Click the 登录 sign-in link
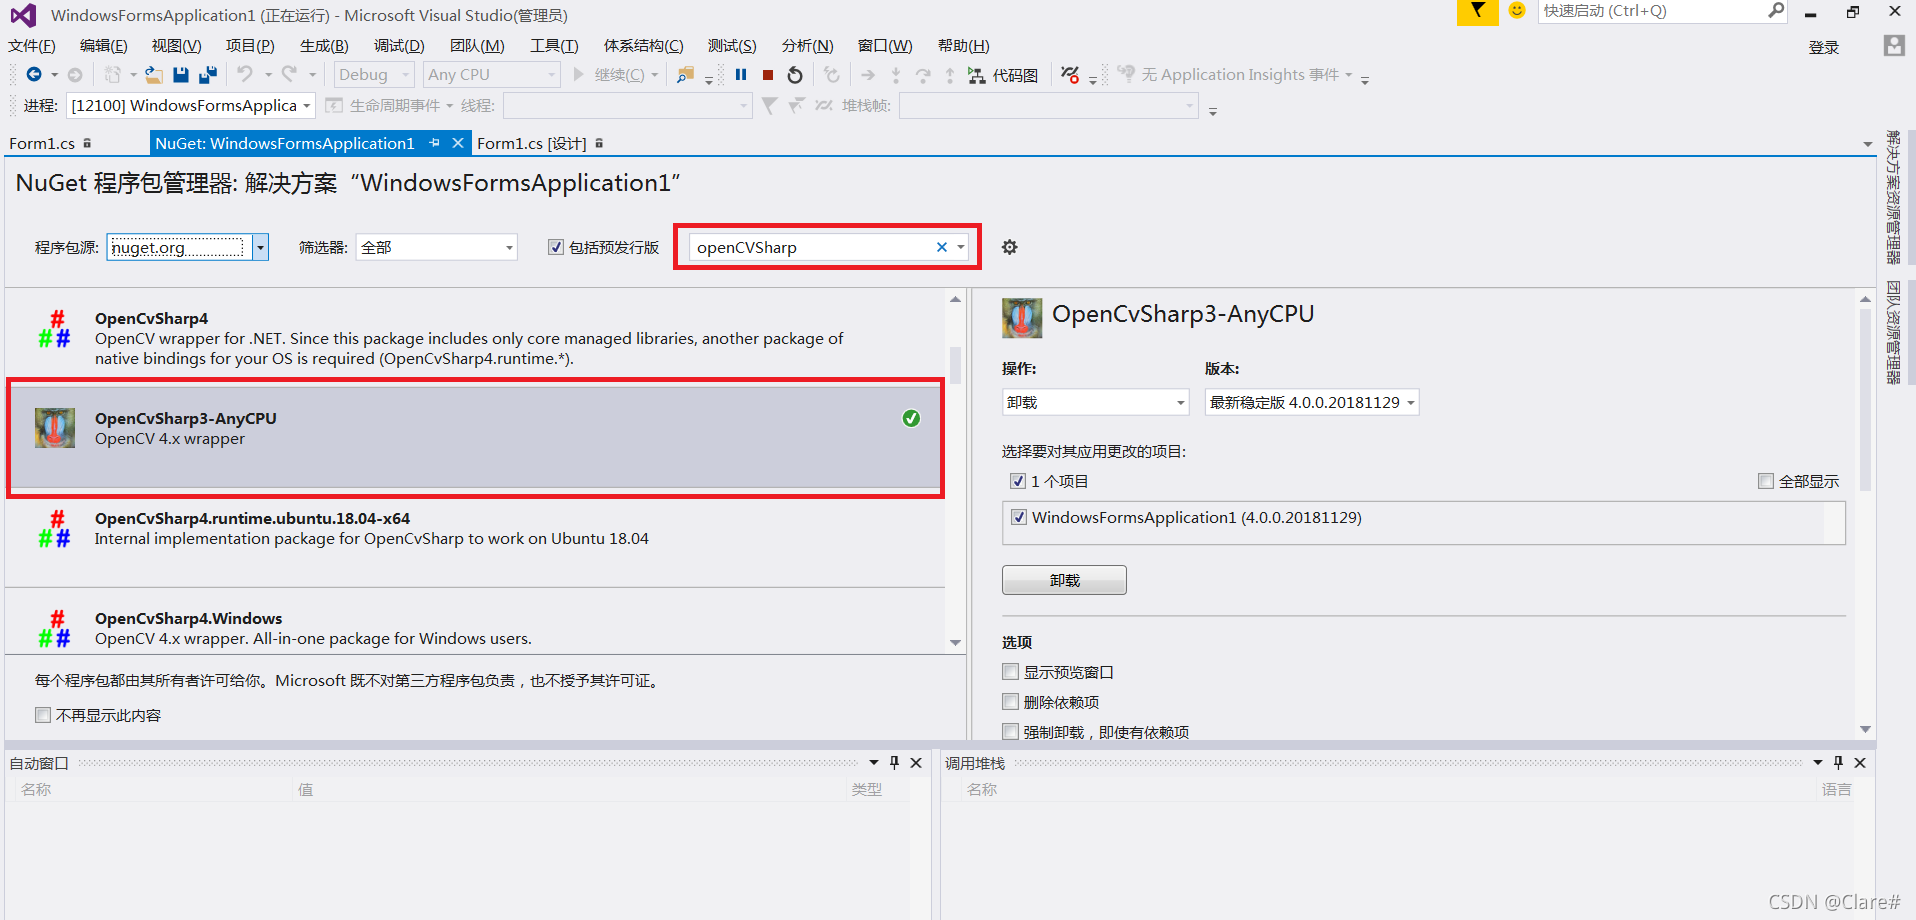 1824,47
